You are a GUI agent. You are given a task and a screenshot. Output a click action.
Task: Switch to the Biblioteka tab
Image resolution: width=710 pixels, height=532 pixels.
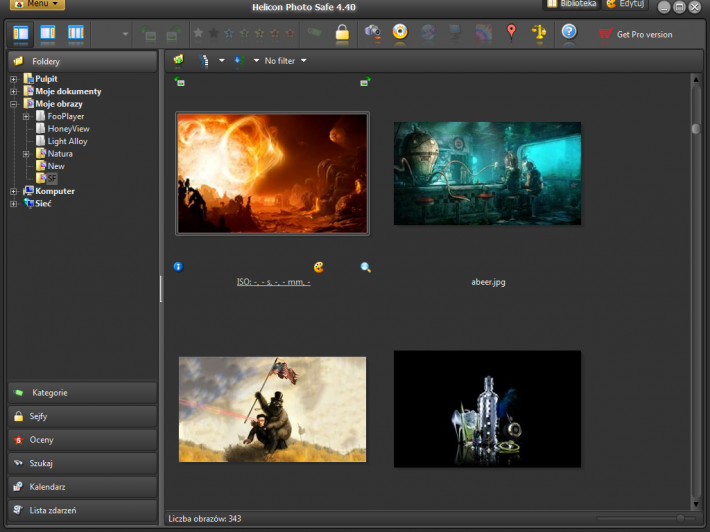pos(571,4)
